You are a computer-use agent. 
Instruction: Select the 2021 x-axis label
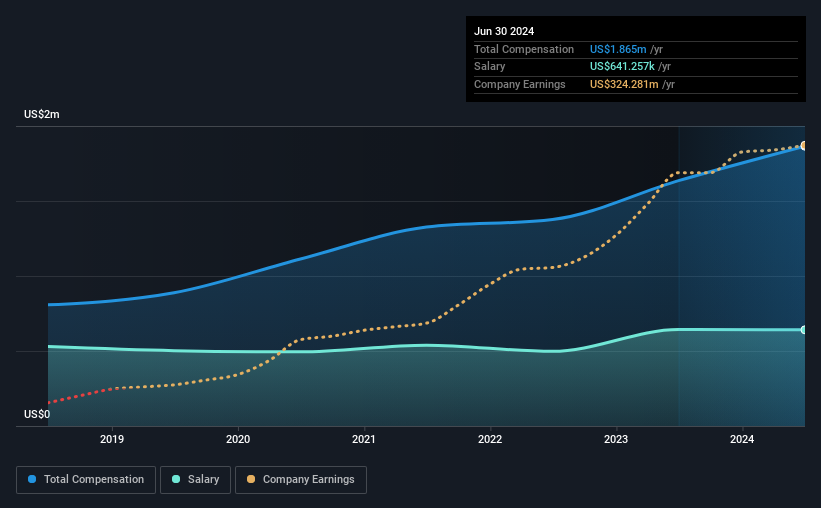point(364,439)
